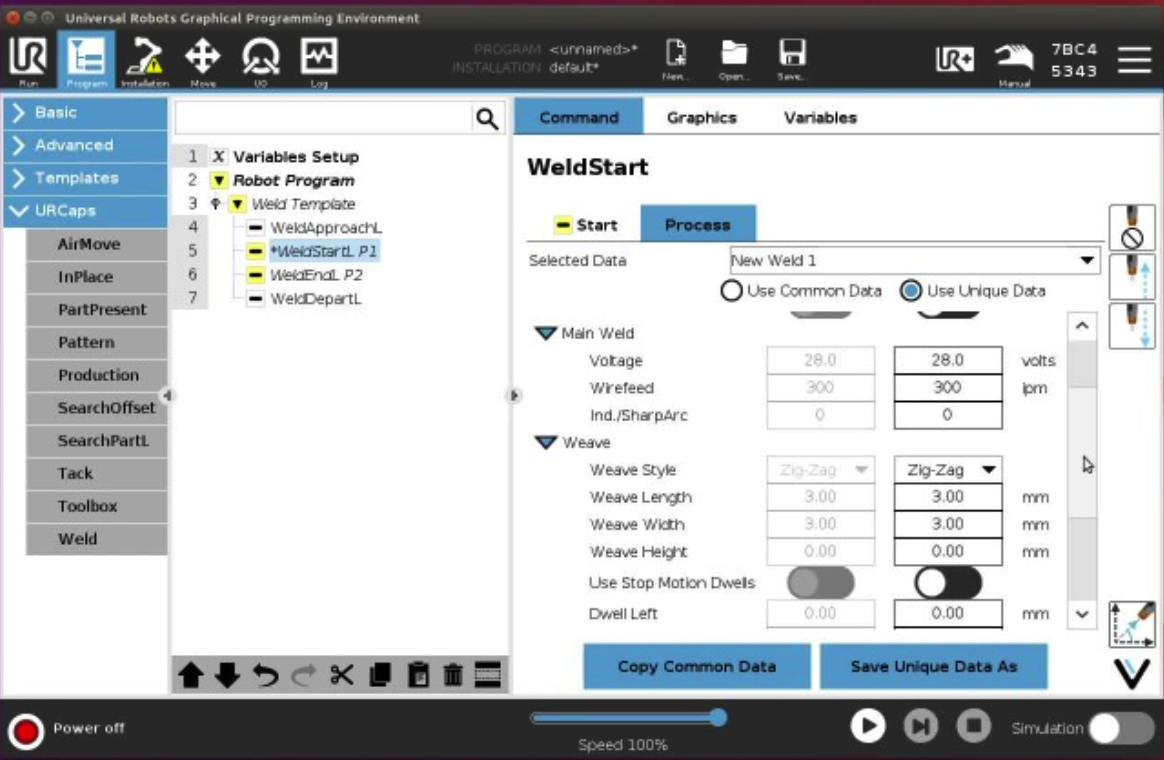Select Use Common Data radio

(x=731, y=290)
